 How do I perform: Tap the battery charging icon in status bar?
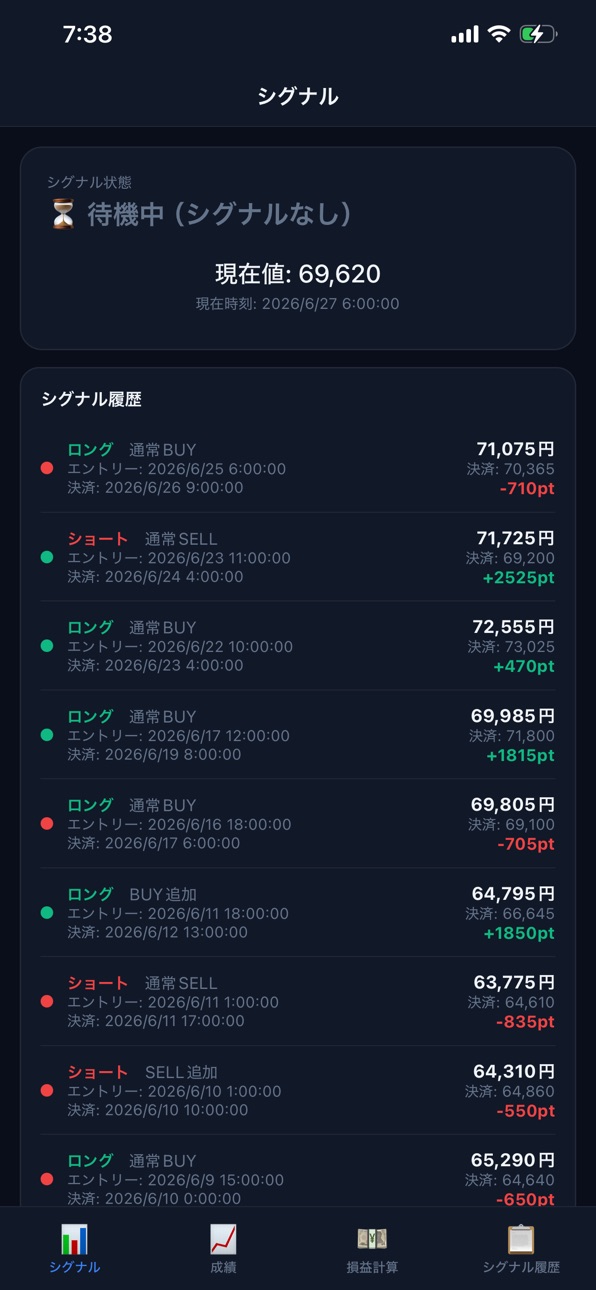538,34
